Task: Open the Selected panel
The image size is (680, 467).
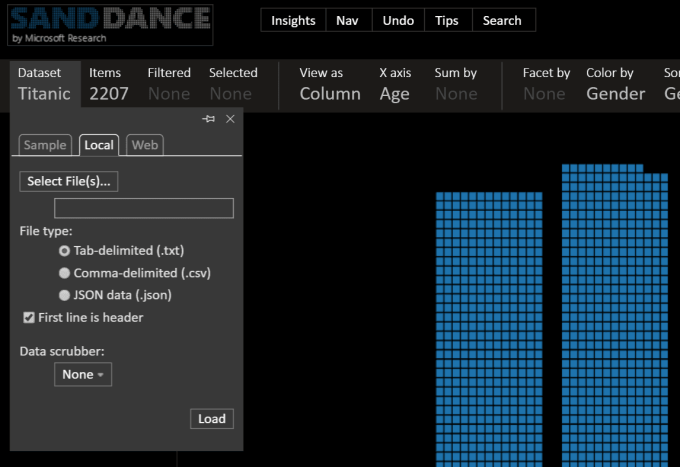Action: 233,84
